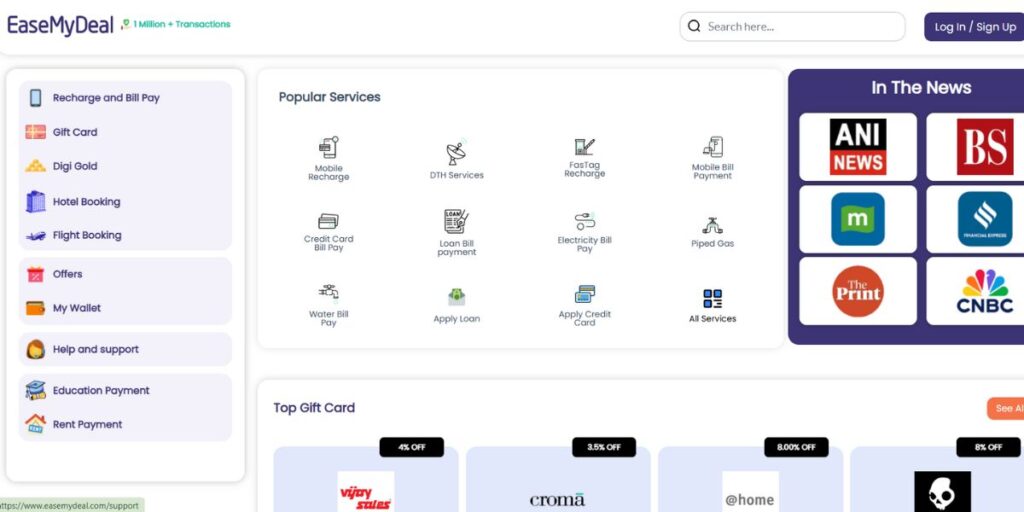Open the FasTag Recharge icon
Image resolution: width=1024 pixels, height=512 pixels.
[x=584, y=147]
